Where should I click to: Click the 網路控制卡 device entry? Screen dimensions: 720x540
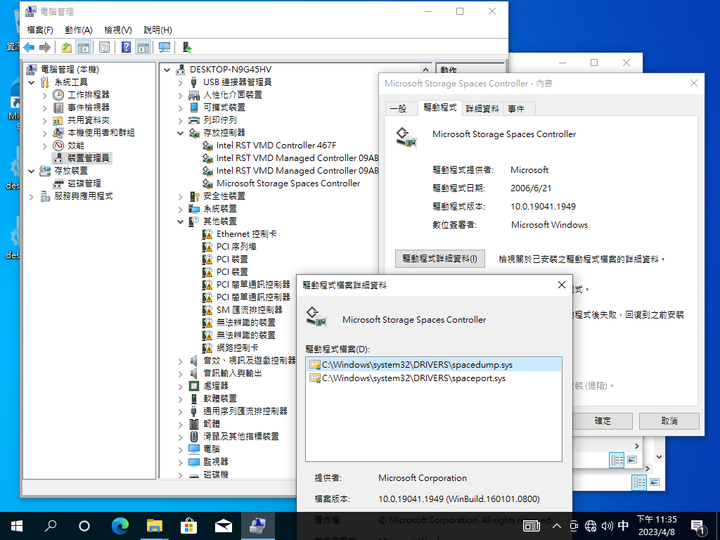click(x=237, y=348)
